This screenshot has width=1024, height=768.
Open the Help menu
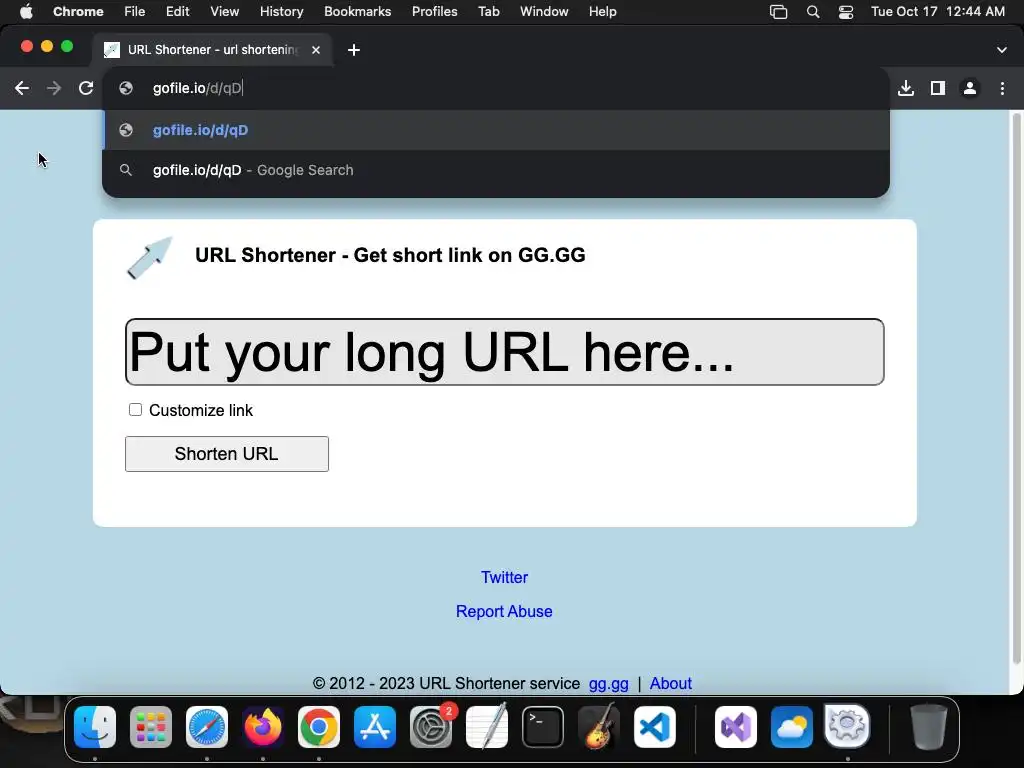coord(603,12)
